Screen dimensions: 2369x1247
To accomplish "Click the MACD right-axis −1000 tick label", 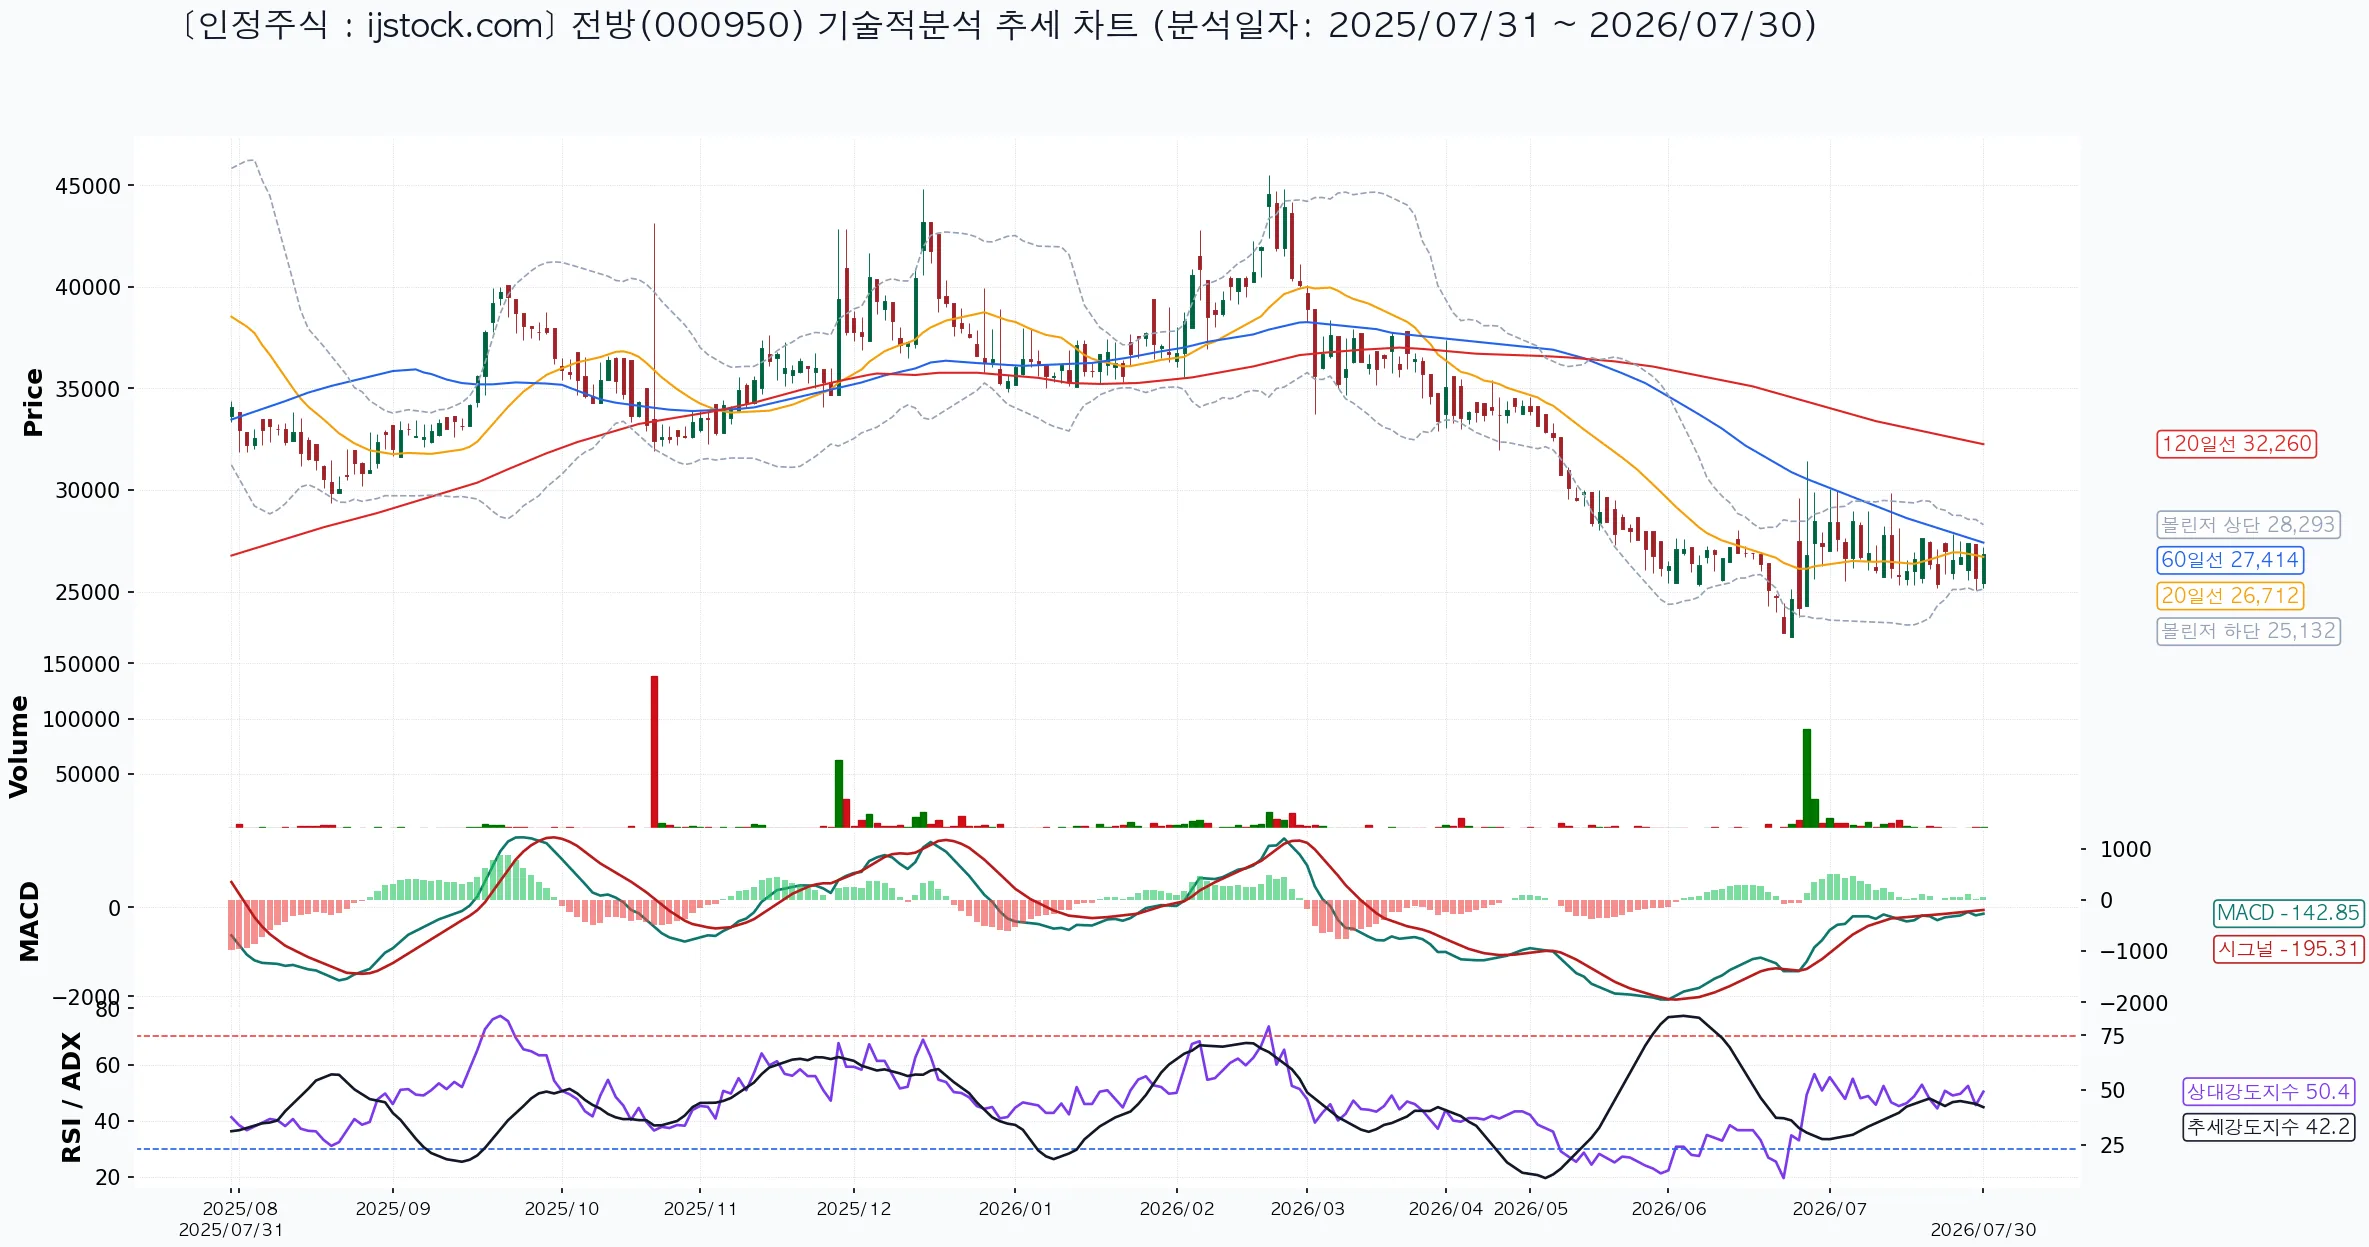I will tap(2133, 952).
